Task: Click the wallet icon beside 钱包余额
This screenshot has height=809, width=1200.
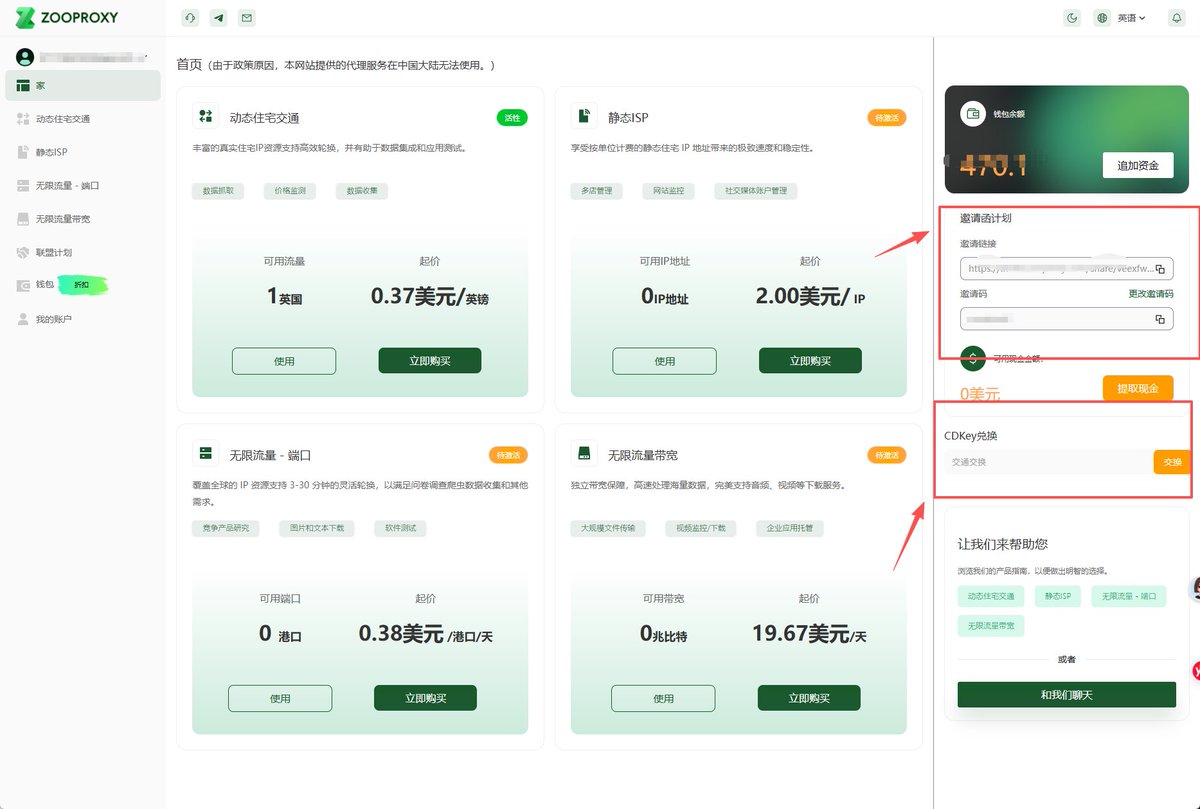Action: coord(972,114)
